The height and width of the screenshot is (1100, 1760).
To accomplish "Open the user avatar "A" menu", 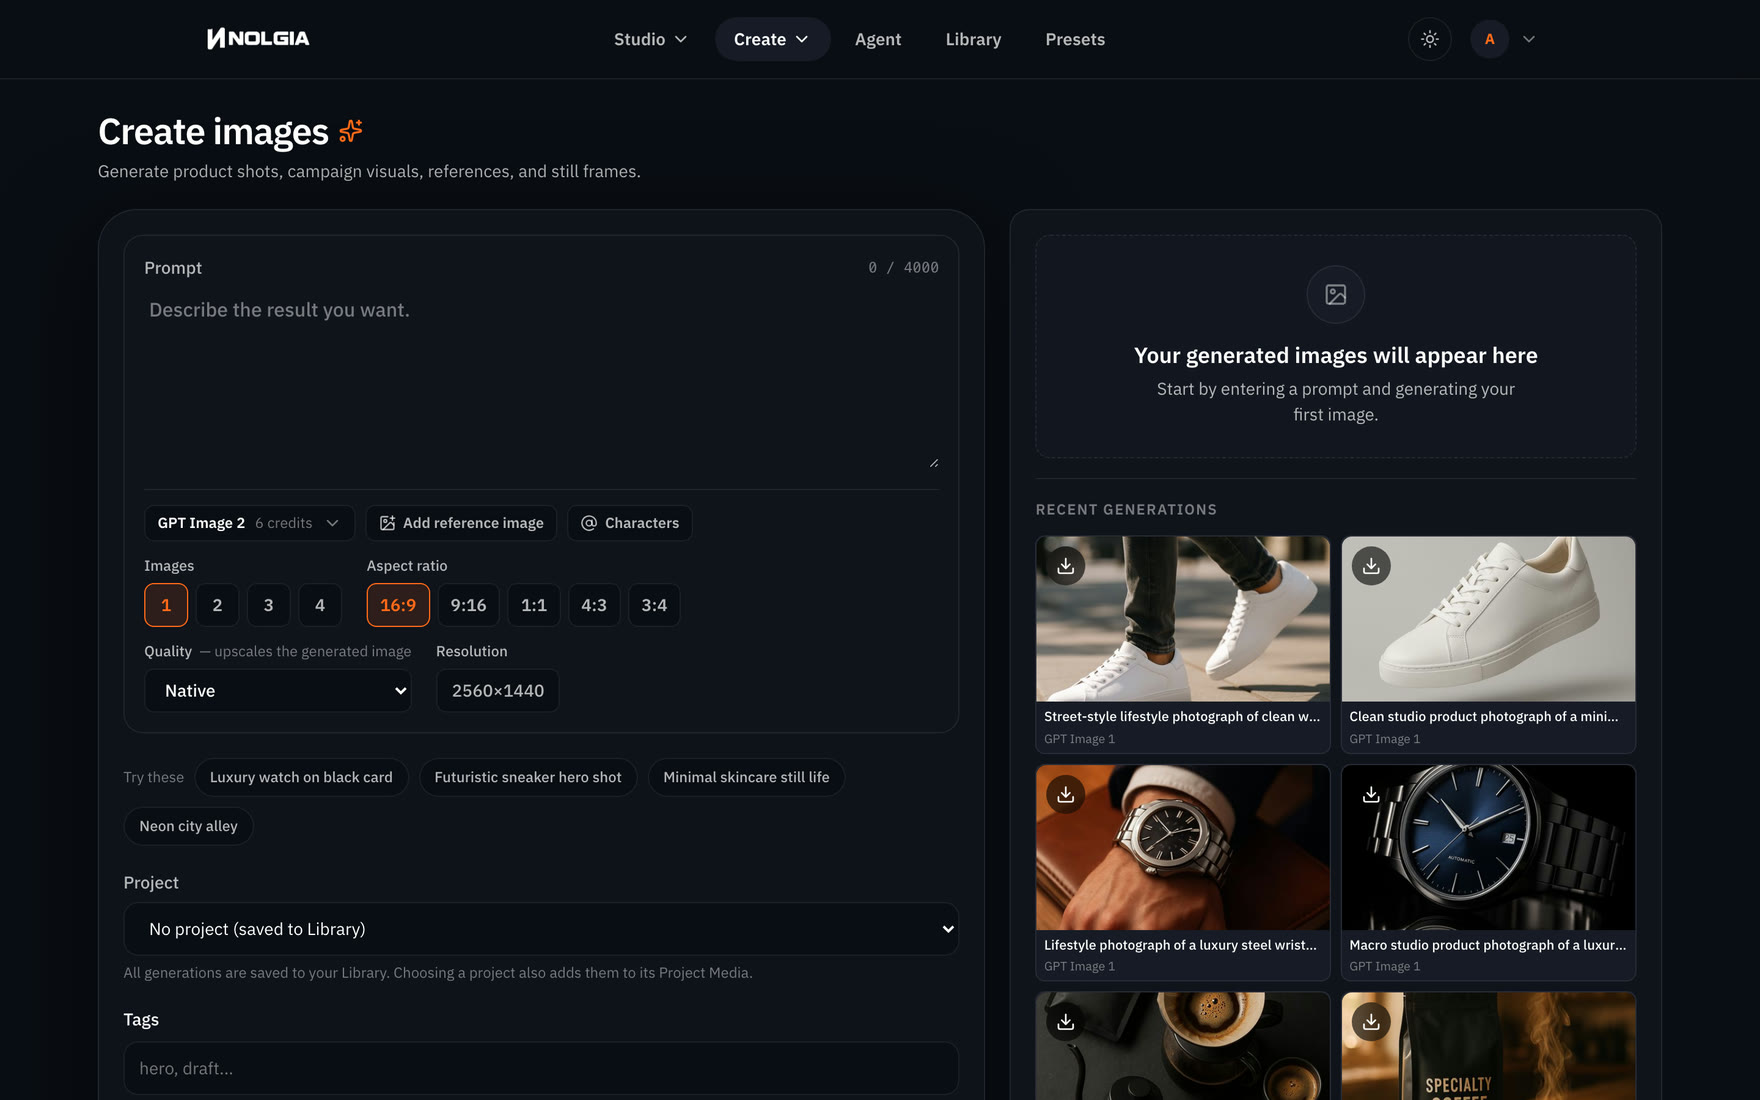I will pyautogui.click(x=1489, y=39).
